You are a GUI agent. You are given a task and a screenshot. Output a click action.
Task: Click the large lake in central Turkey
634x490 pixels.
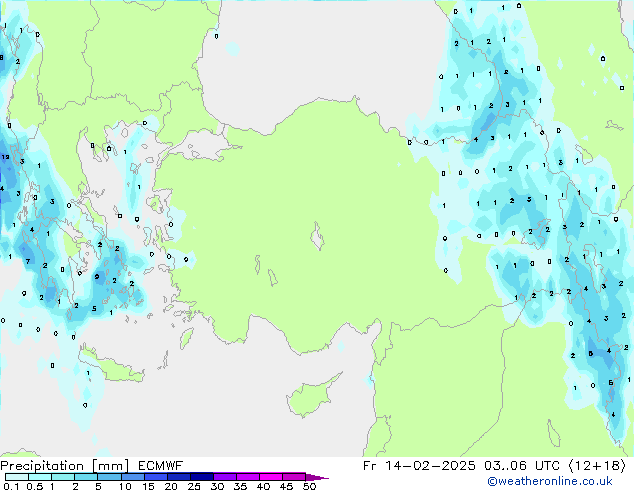317,236
